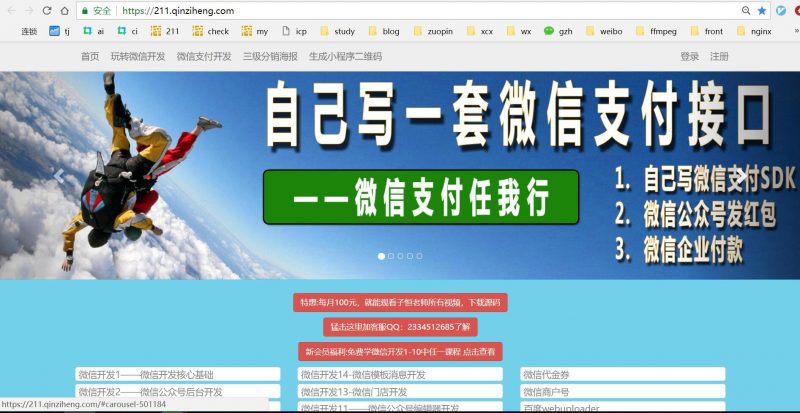Show previous carousel slide with left arrow
Viewport: 800px width, 413px height.
click(x=60, y=176)
